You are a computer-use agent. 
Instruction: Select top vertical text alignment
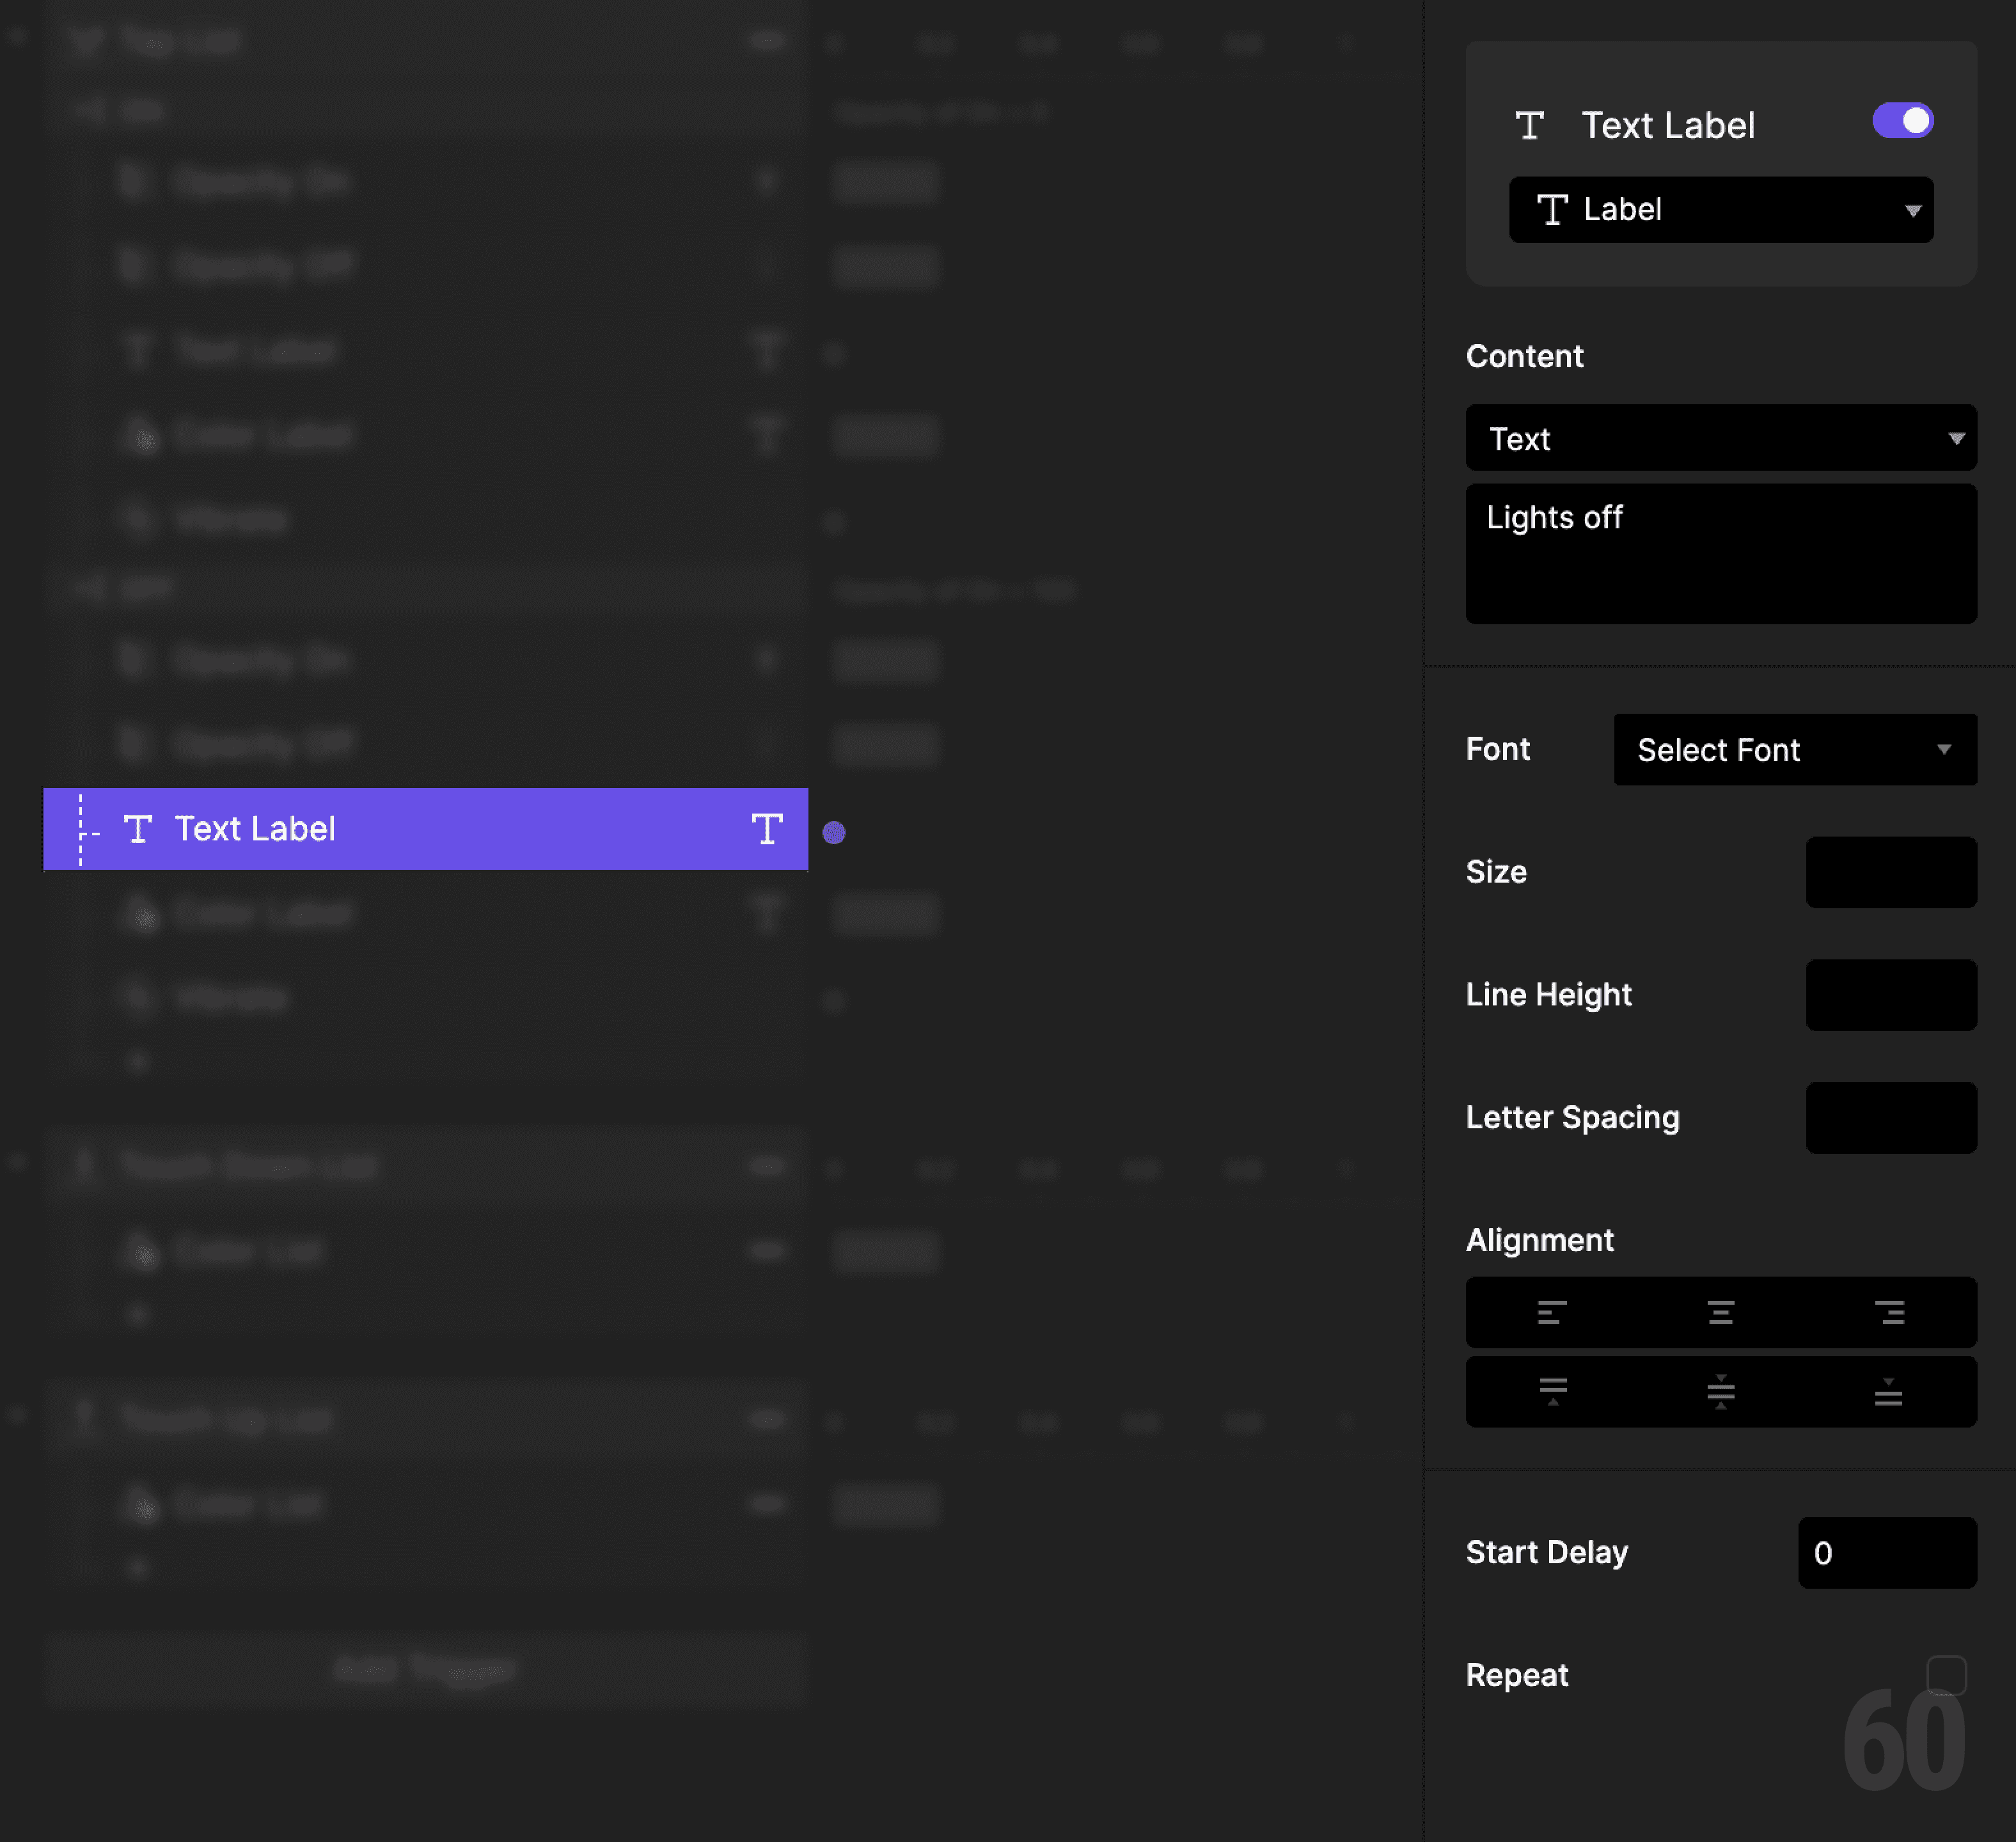coord(1550,1391)
